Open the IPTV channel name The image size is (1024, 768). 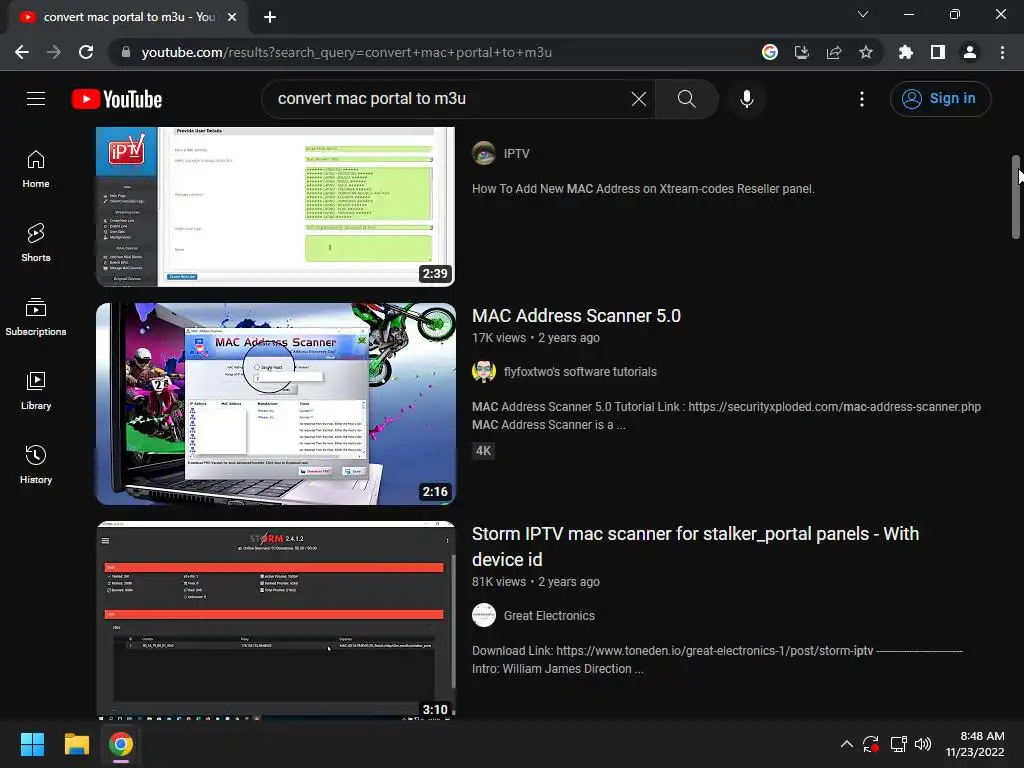pyautogui.click(x=516, y=153)
